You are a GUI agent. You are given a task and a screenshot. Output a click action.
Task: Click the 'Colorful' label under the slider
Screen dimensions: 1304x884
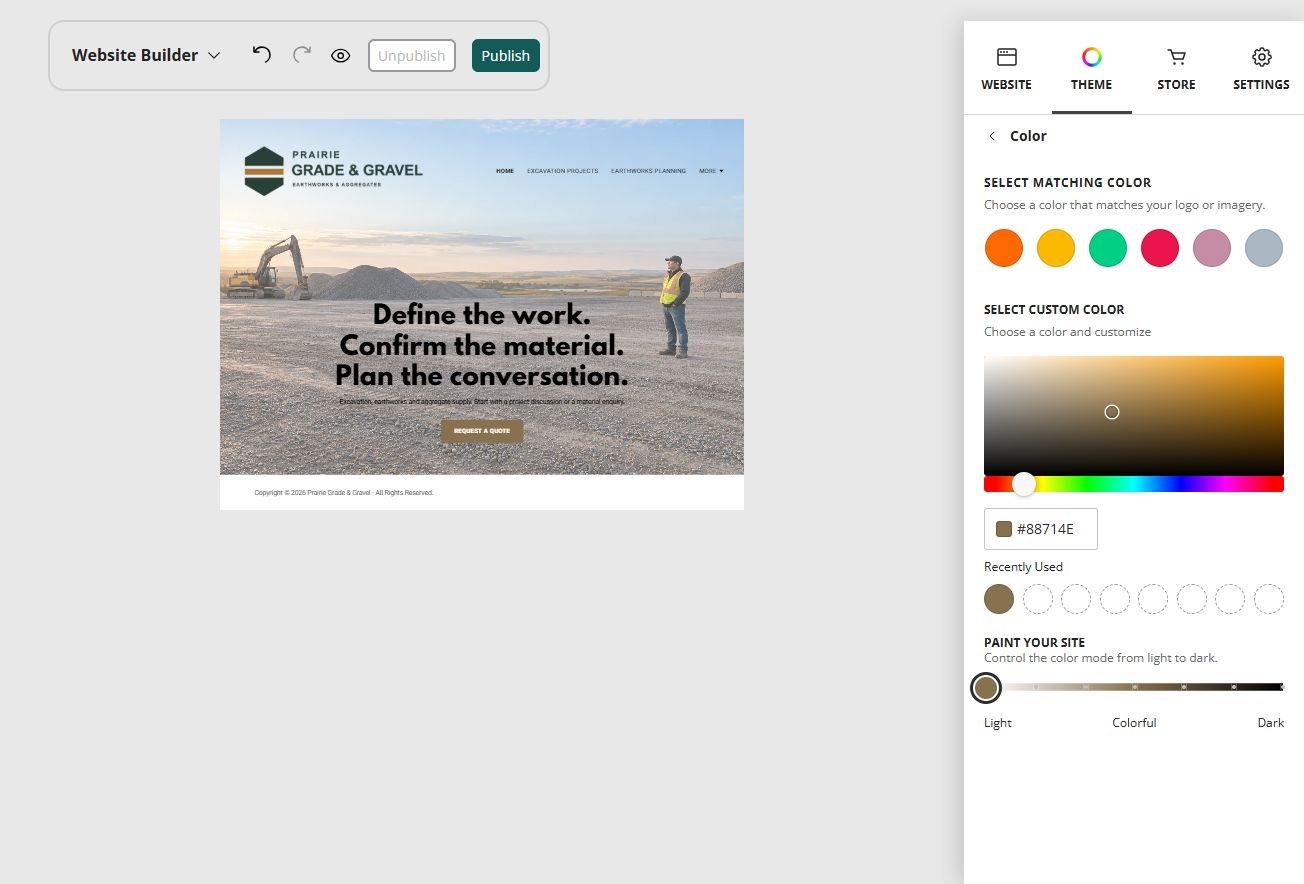point(1134,723)
